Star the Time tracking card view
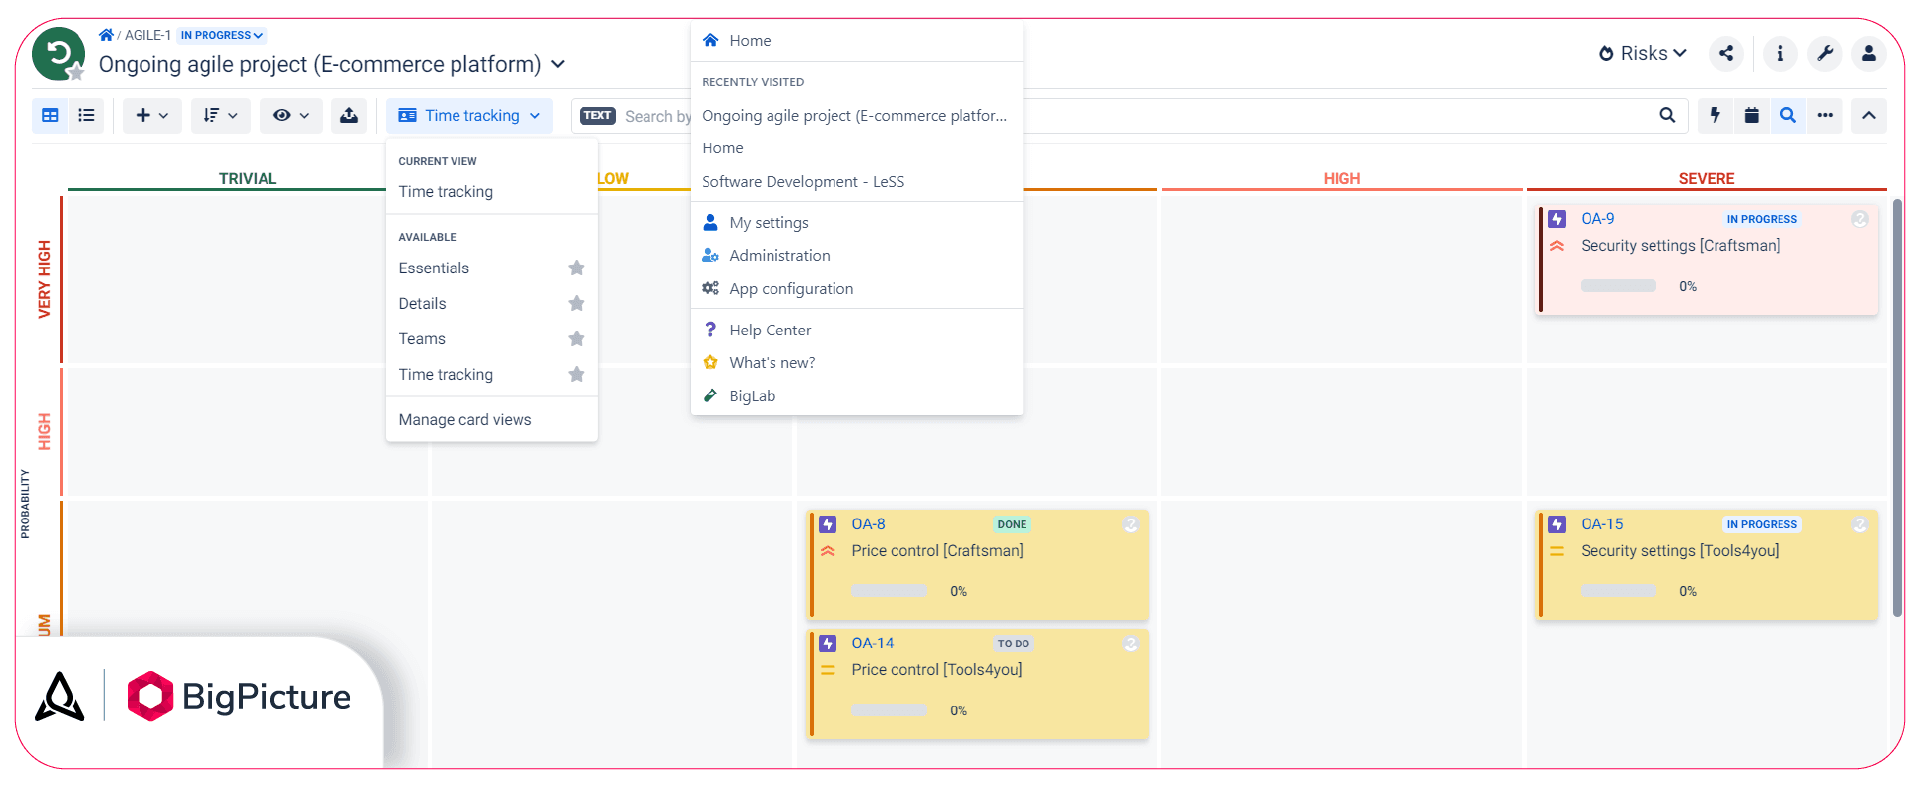This screenshot has height=790, width=1920. (x=576, y=375)
